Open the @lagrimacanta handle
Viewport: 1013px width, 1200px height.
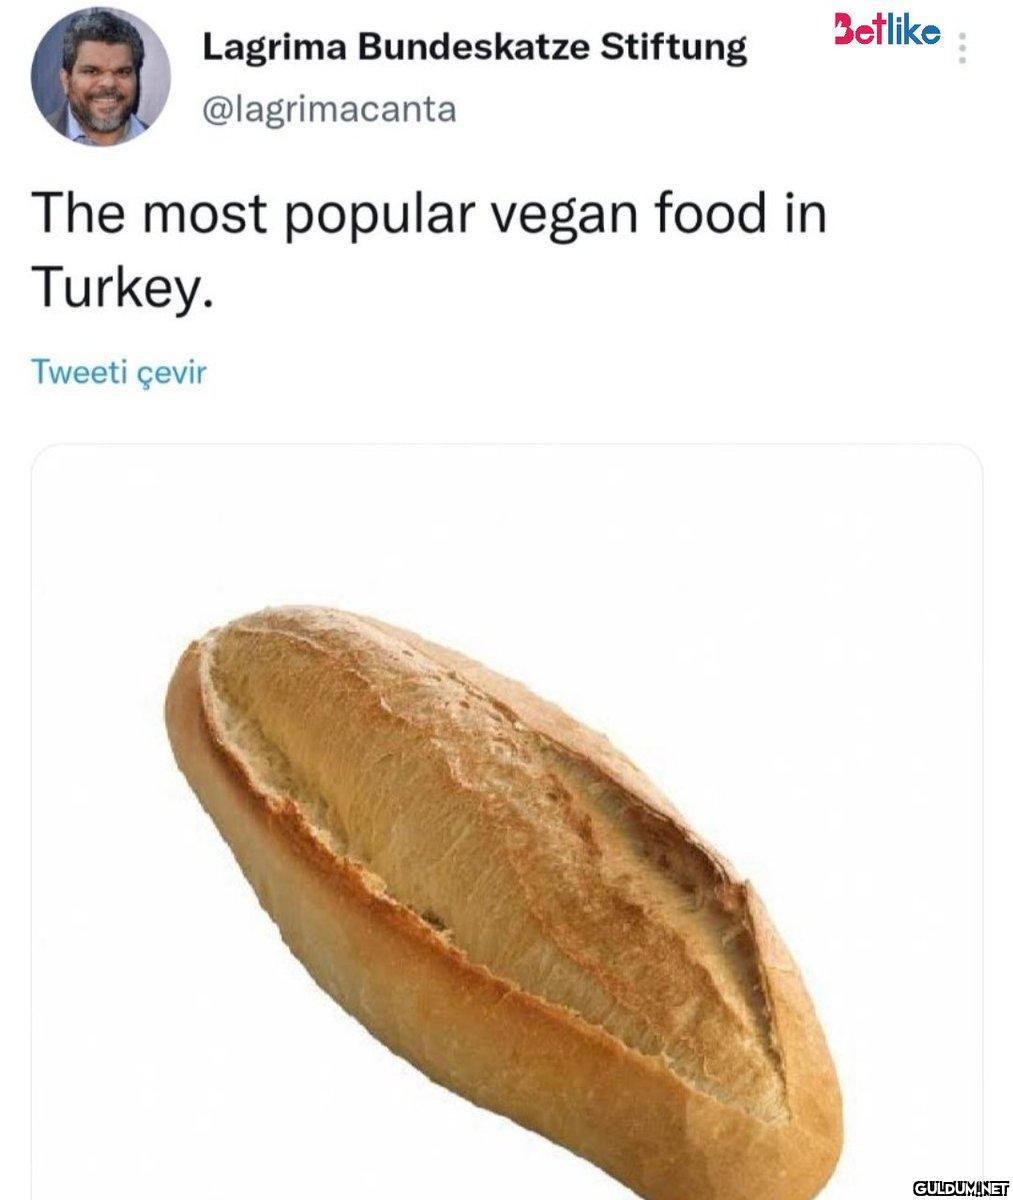(329, 108)
